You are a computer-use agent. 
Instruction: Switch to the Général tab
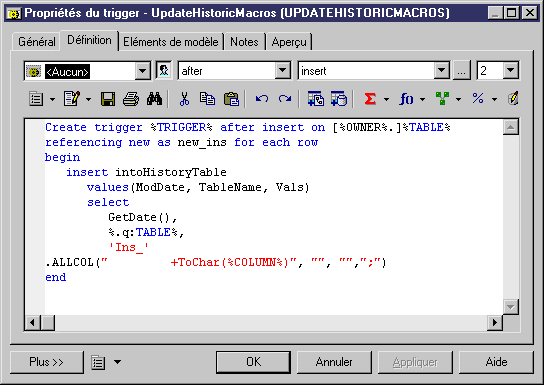pyautogui.click(x=36, y=42)
